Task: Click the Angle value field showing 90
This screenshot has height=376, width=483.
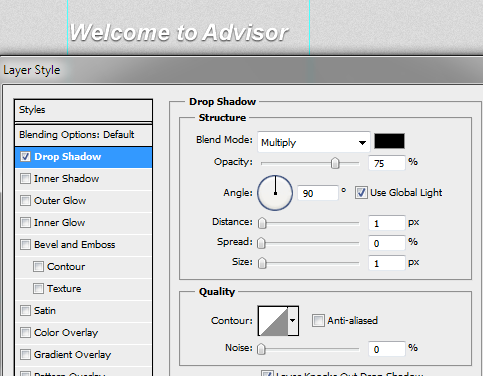Action: tap(318, 193)
